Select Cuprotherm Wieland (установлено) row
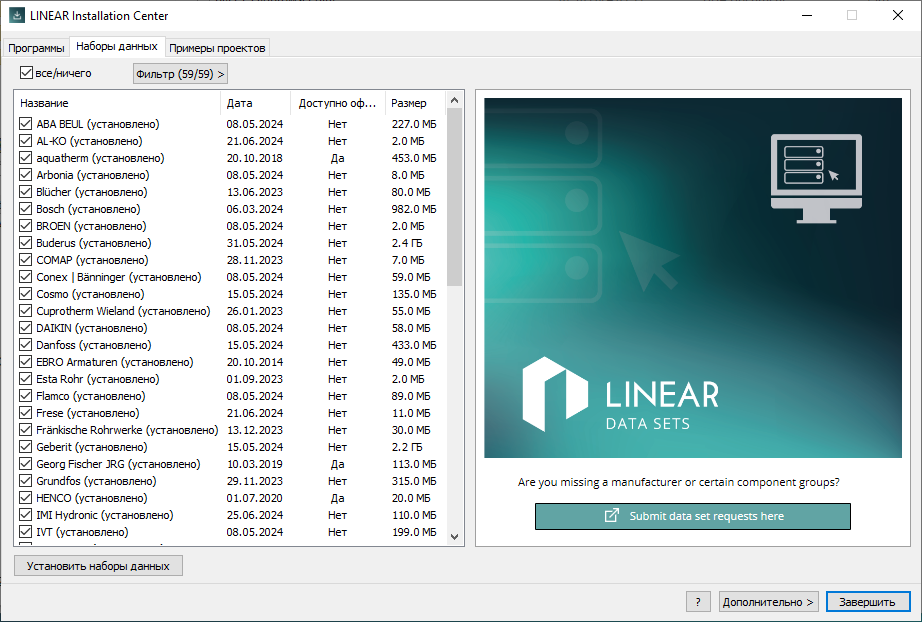This screenshot has width=922, height=622. pos(229,311)
